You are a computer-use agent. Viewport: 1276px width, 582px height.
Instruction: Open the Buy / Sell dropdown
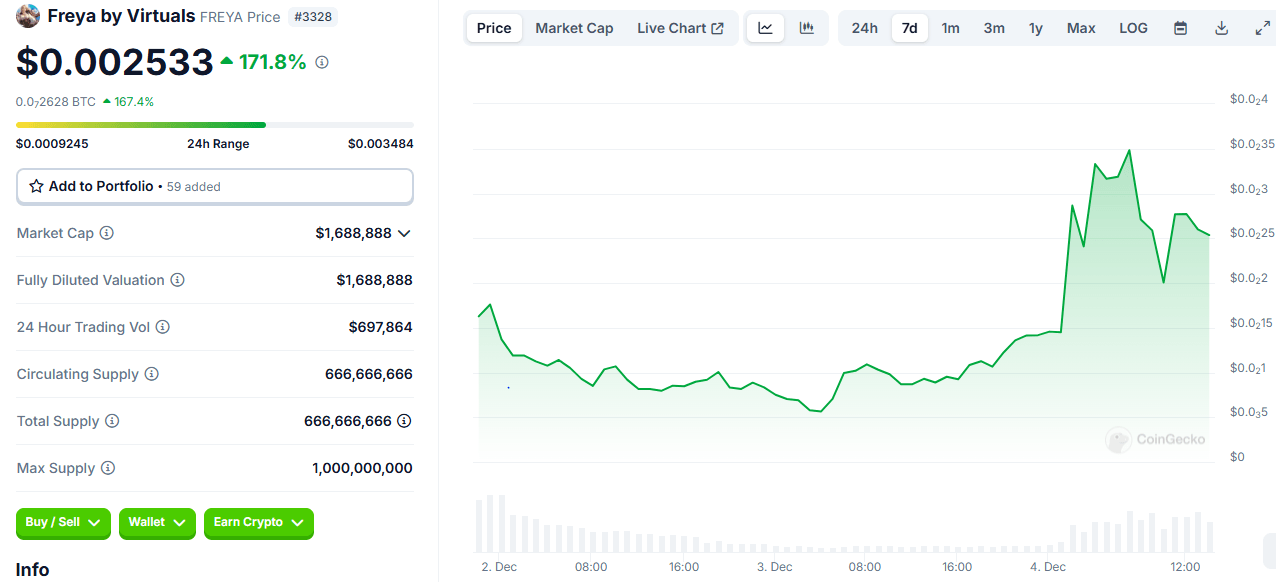[x=63, y=523]
